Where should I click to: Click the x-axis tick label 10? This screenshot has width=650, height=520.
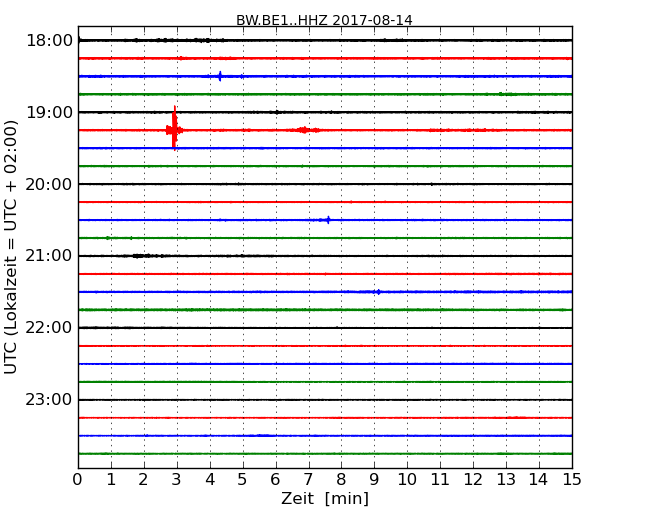click(407, 480)
